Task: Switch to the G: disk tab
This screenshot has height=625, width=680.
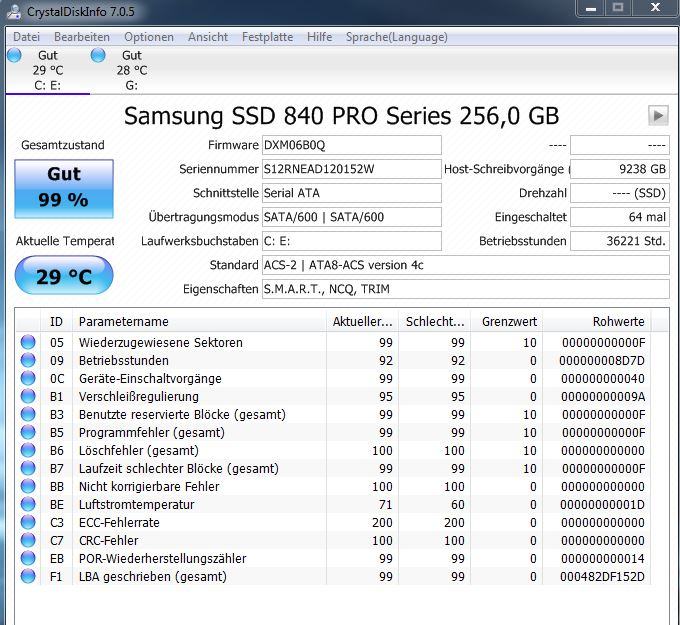Action: click(132, 70)
